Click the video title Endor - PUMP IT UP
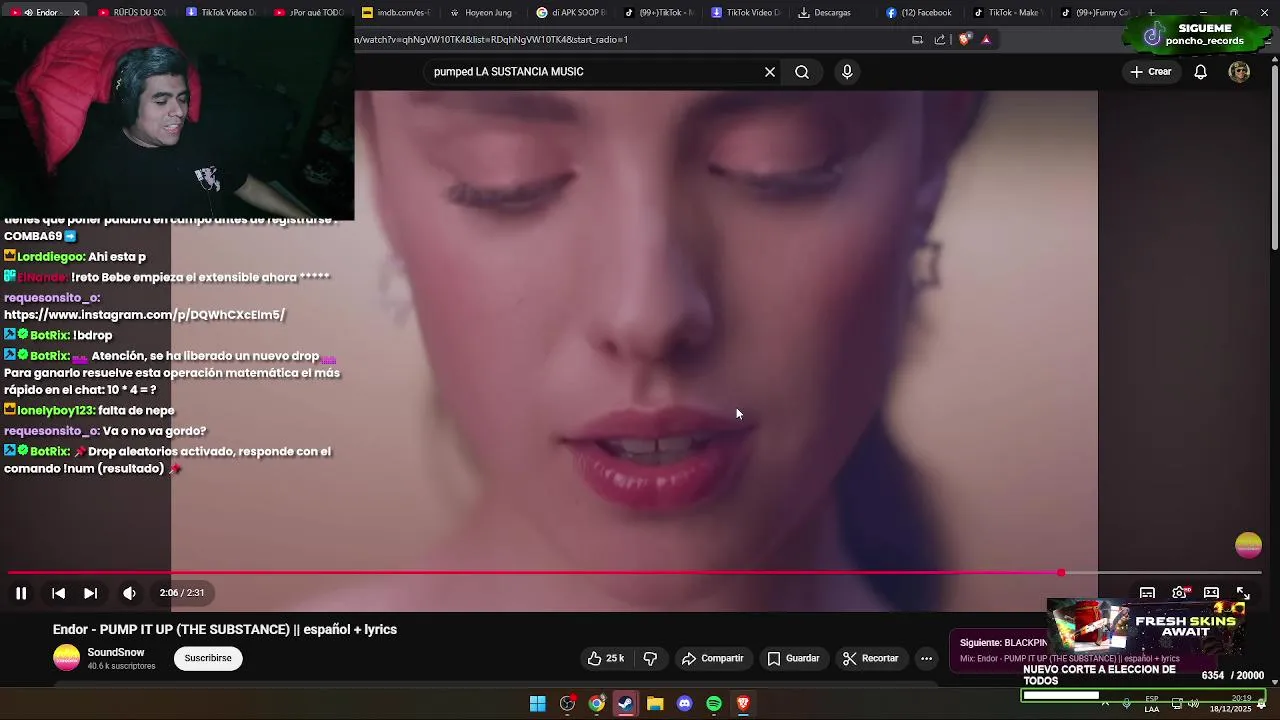Screen dimensions: 1280x720 pyautogui.click(x=225, y=629)
